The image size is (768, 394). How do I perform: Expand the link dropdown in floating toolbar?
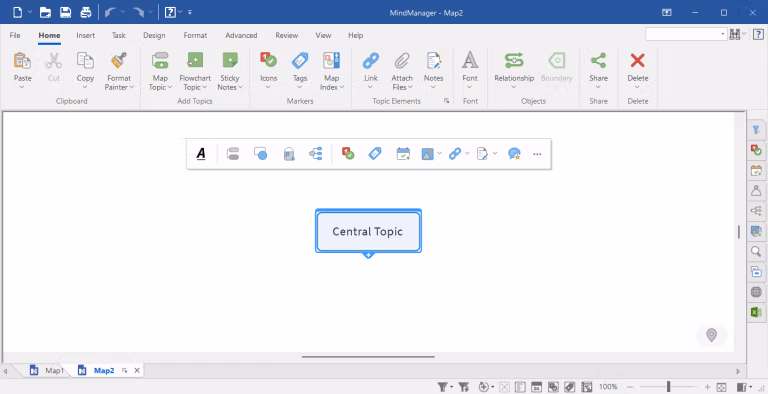pos(467,153)
